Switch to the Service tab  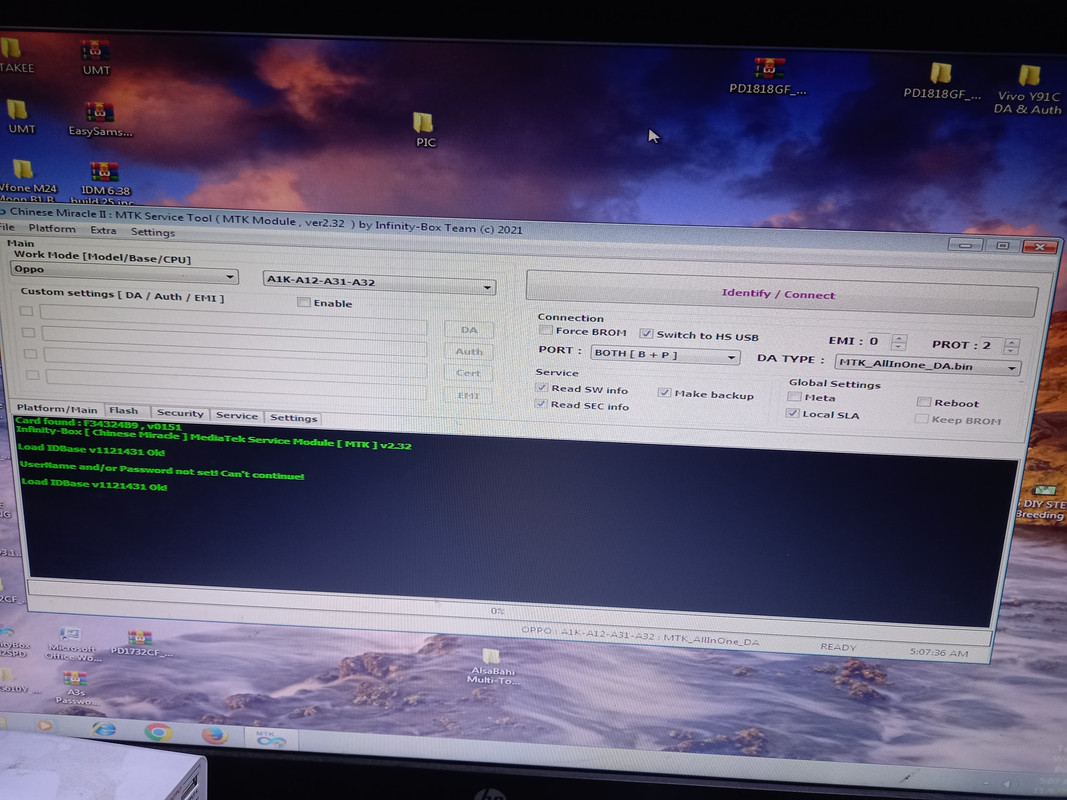[x=236, y=415]
